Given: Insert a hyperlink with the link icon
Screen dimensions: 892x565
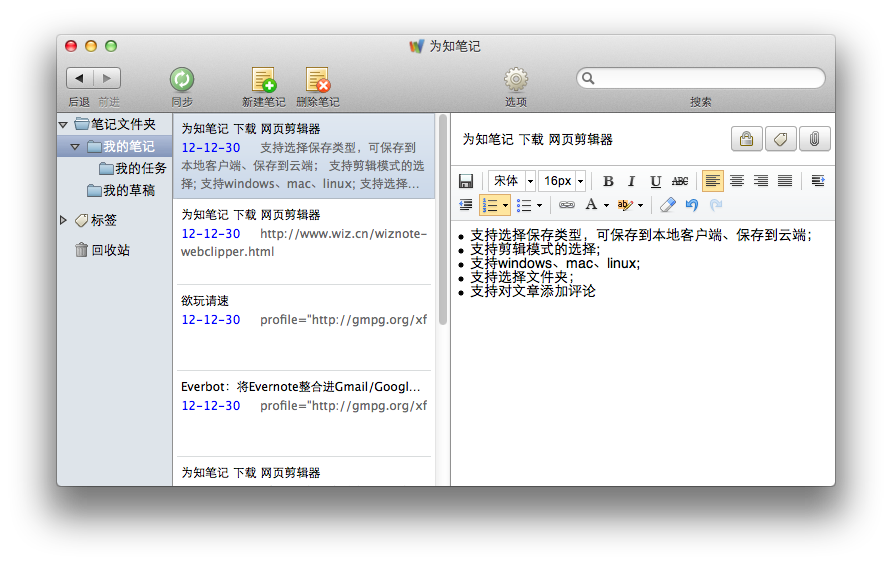Looking at the screenshot, I should pyautogui.click(x=567, y=205).
